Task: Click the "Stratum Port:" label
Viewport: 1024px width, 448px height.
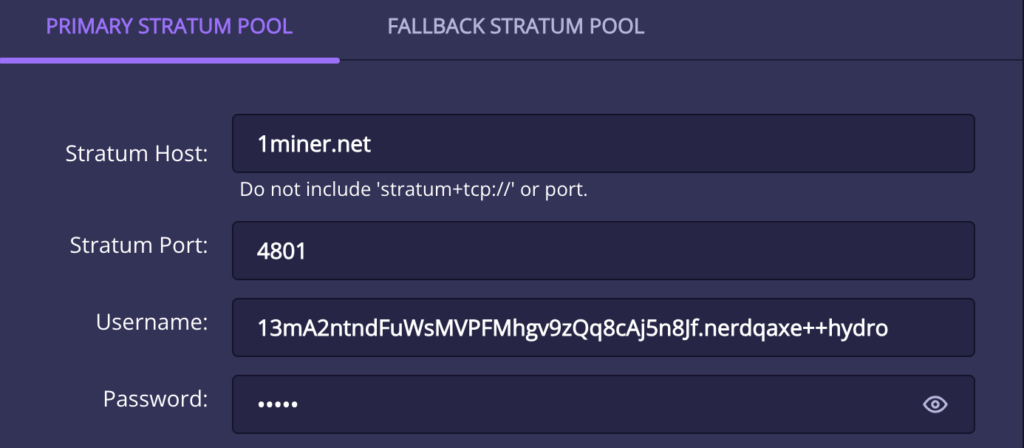Action: point(139,246)
